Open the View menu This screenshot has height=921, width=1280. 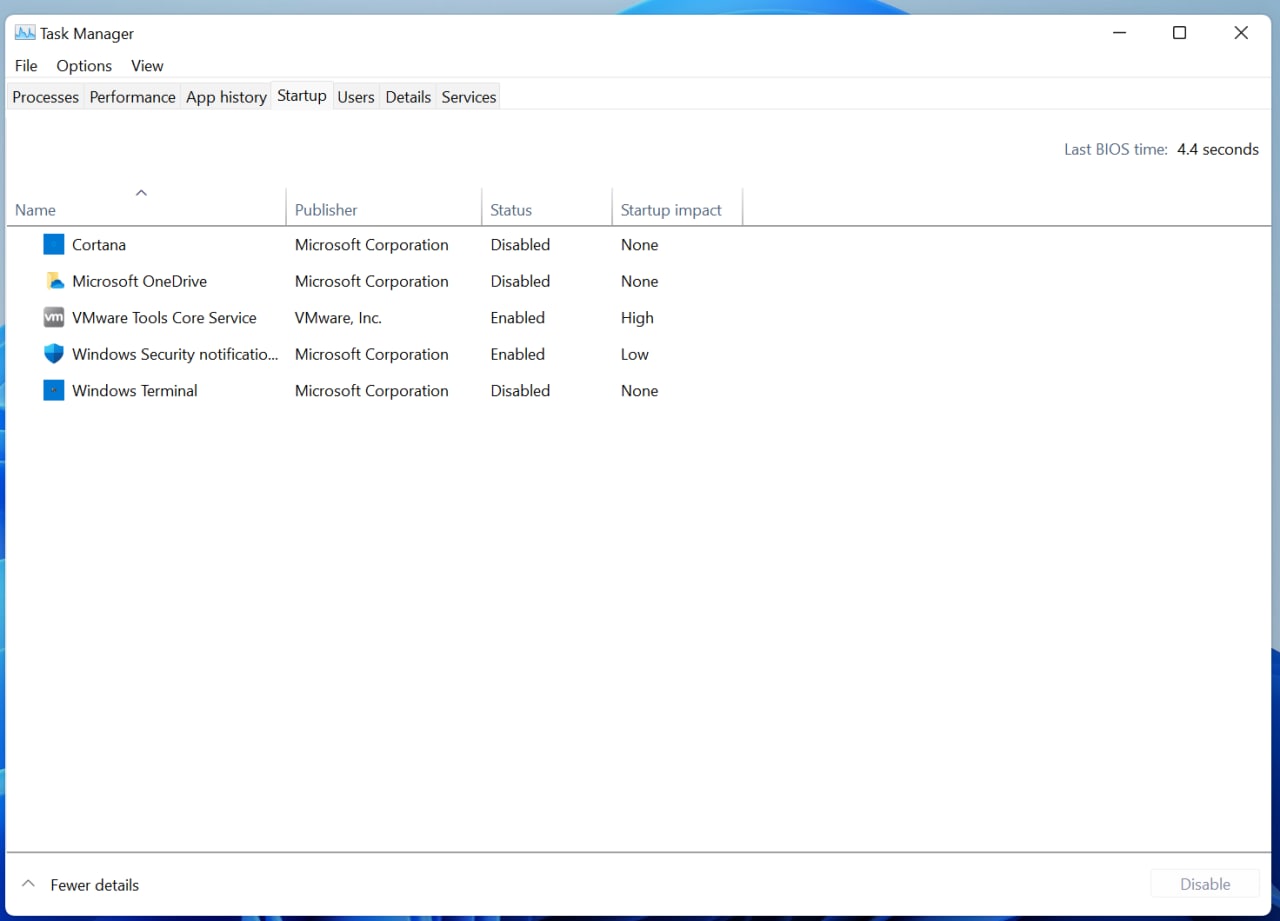coord(147,66)
